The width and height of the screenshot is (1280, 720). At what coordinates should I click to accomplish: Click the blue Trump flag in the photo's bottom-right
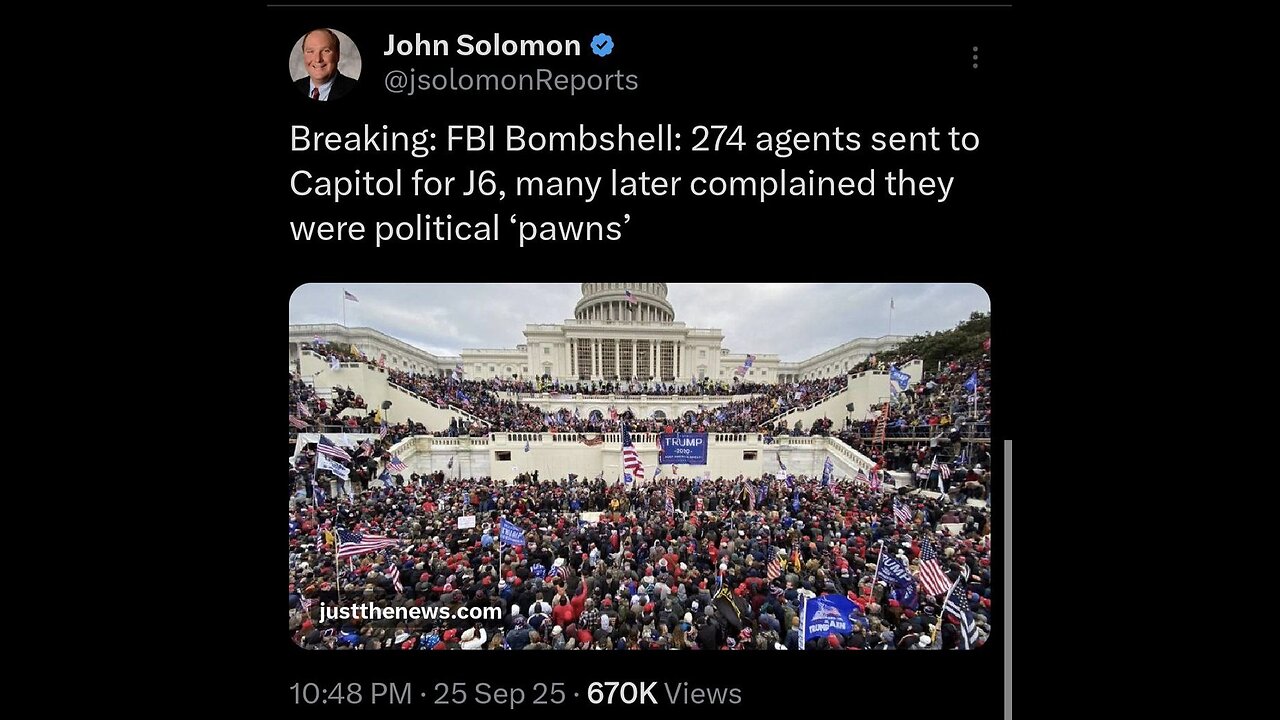pos(830,616)
